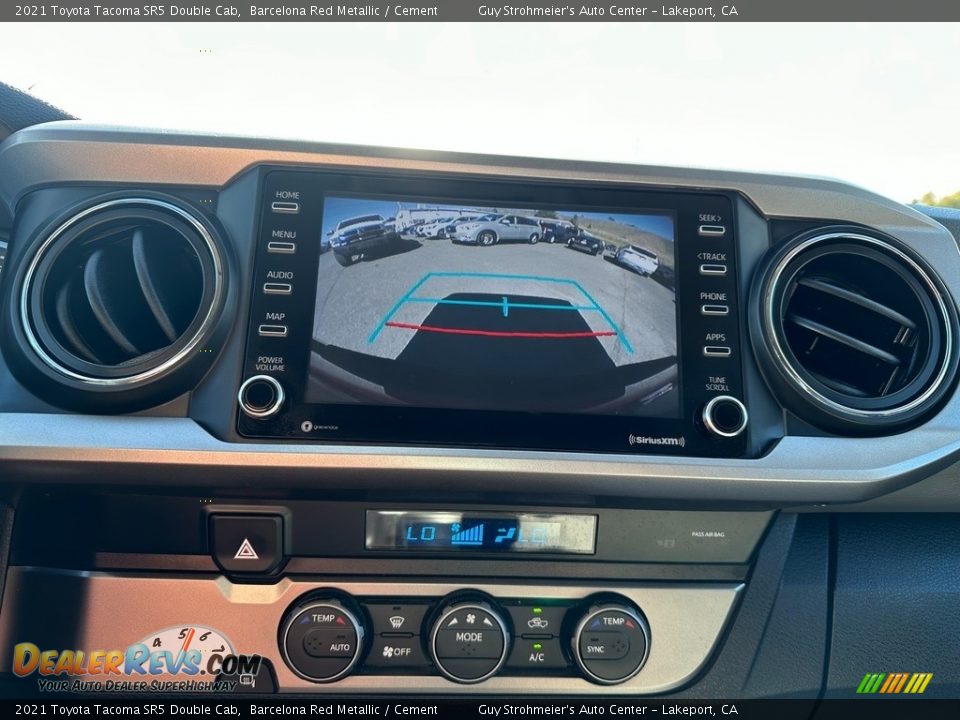Push the AUTO button on the left TEMP dial
Screen dimensions: 960x720
[338, 647]
